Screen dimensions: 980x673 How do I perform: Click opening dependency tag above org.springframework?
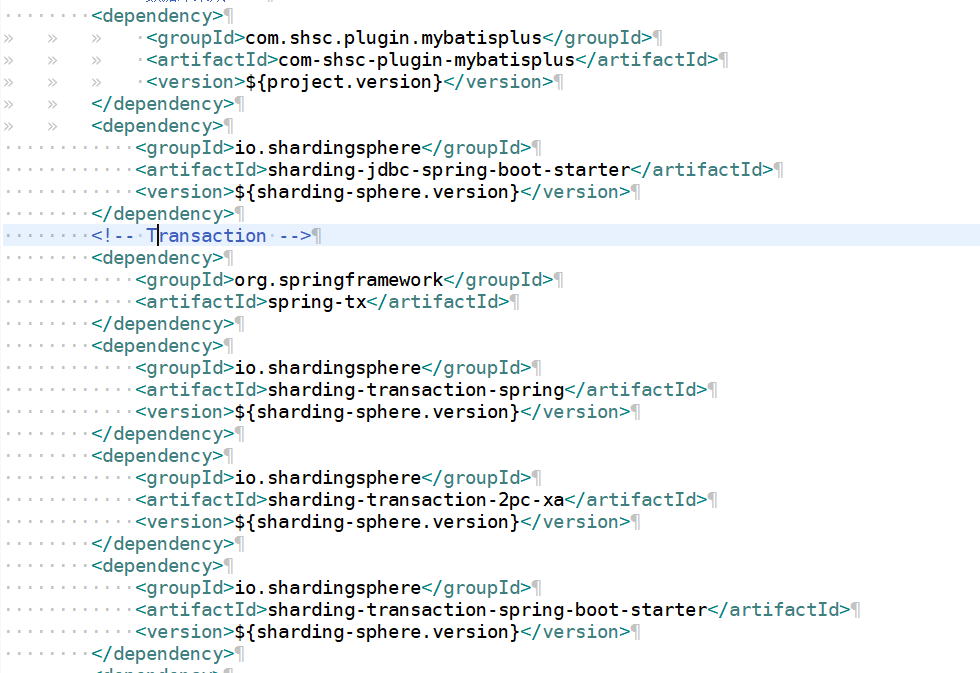(x=157, y=258)
